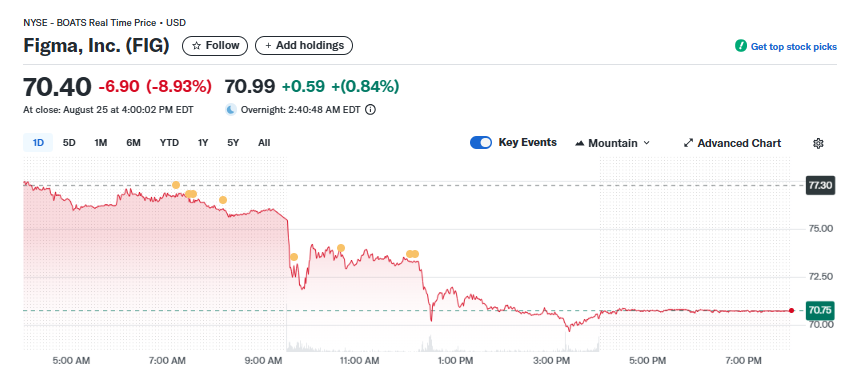This screenshot has height=377, width=855.
Task: Select the YTD range tab
Action: click(x=169, y=143)
